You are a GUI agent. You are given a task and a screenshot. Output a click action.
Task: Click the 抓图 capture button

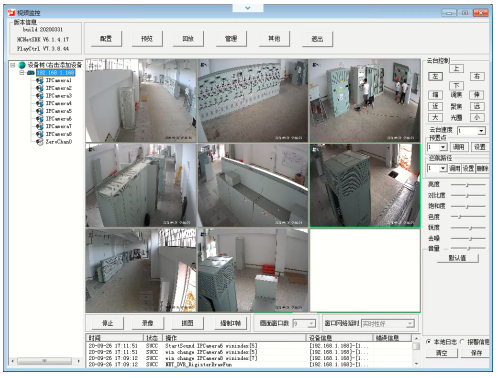pyautogui.click(x=187, y=323)
